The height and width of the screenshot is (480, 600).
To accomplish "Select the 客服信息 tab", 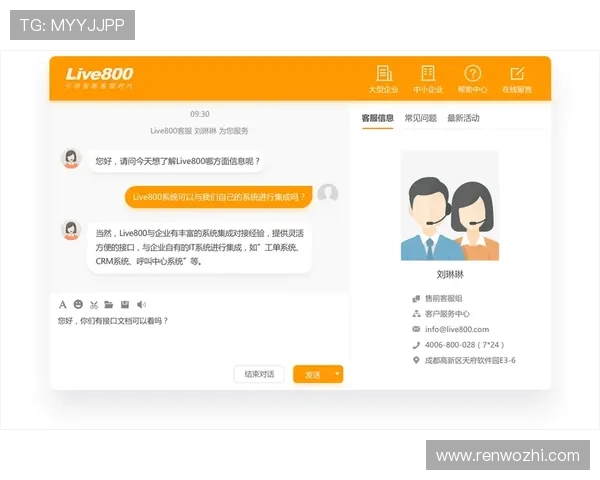I will point(377,118).
